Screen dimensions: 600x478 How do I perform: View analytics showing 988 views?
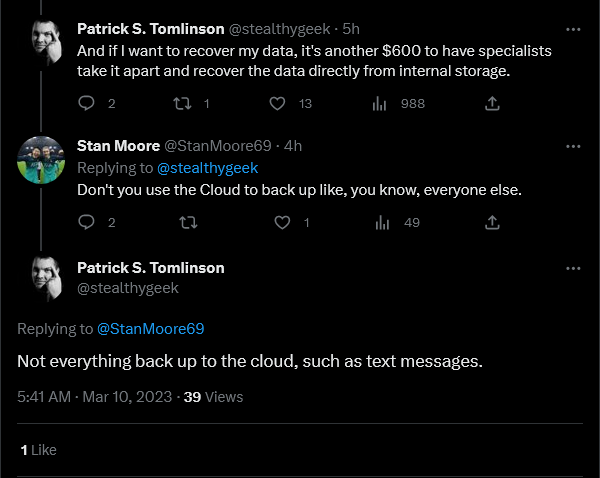tap(379, 103)
